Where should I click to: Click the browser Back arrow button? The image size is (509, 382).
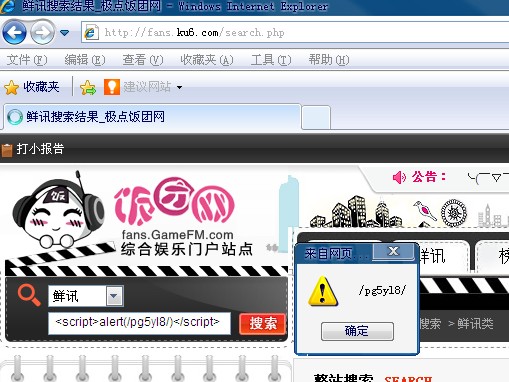coord(14,32)
